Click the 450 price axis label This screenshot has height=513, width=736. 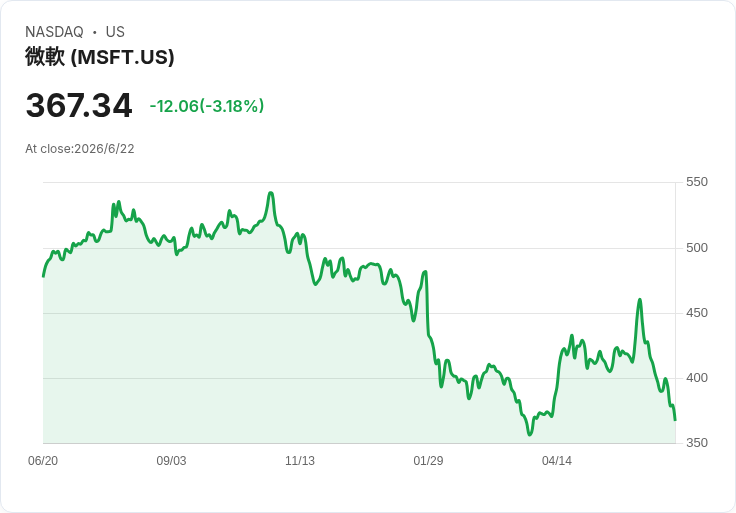click(697, 313)
